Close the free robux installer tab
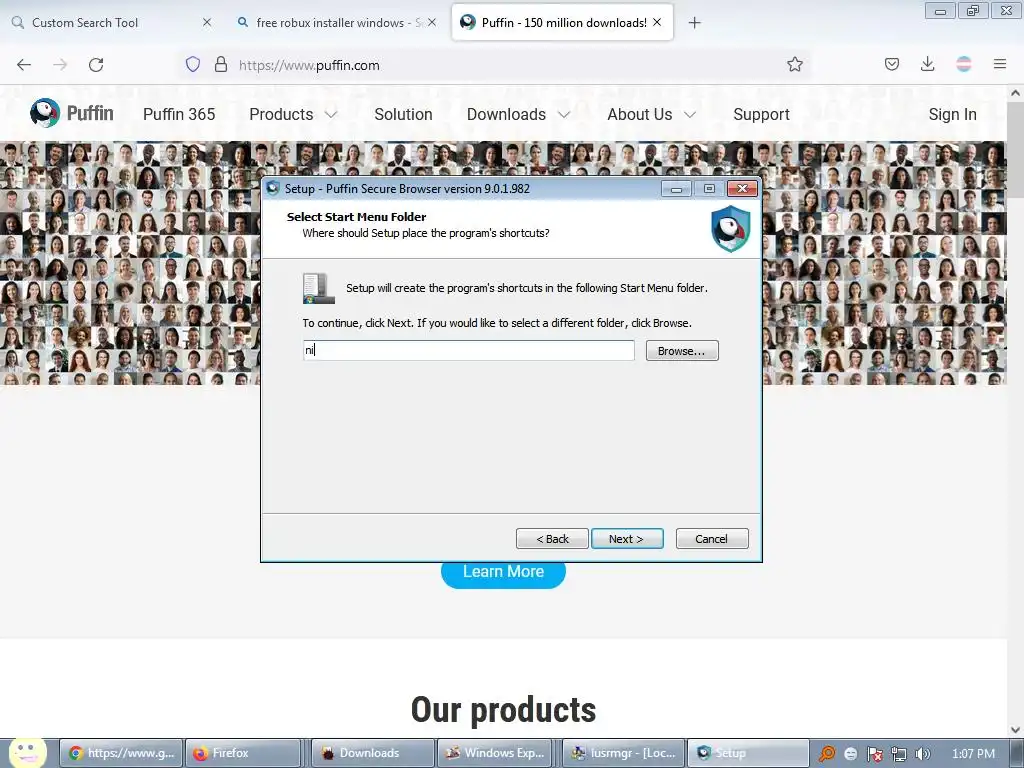Screen dimensions: 1024x768 [432, 22]
